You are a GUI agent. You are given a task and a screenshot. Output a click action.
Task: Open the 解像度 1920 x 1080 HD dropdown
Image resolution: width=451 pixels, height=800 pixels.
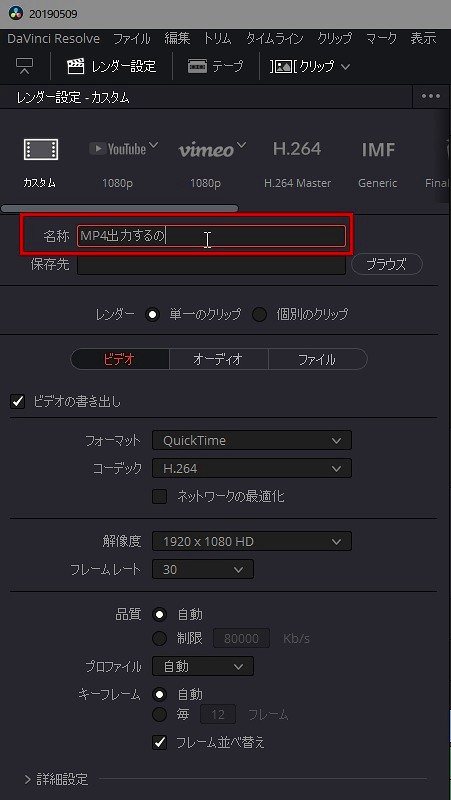(x=252, y=541)
